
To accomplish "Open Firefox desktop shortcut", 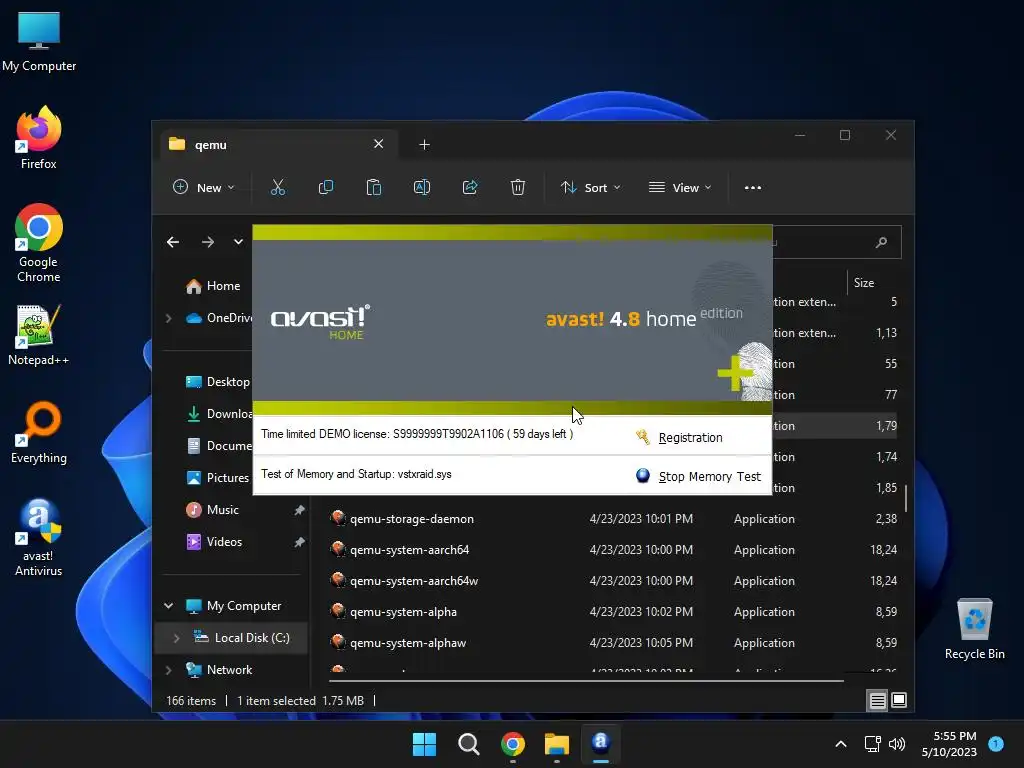I will coord(39,138).
